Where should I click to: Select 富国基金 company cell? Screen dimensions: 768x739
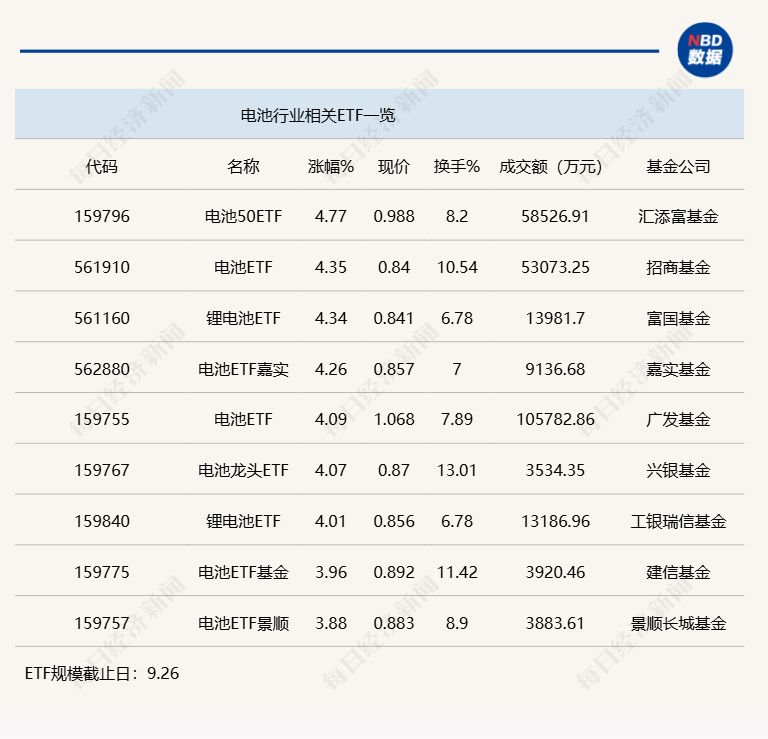point(678,318)
